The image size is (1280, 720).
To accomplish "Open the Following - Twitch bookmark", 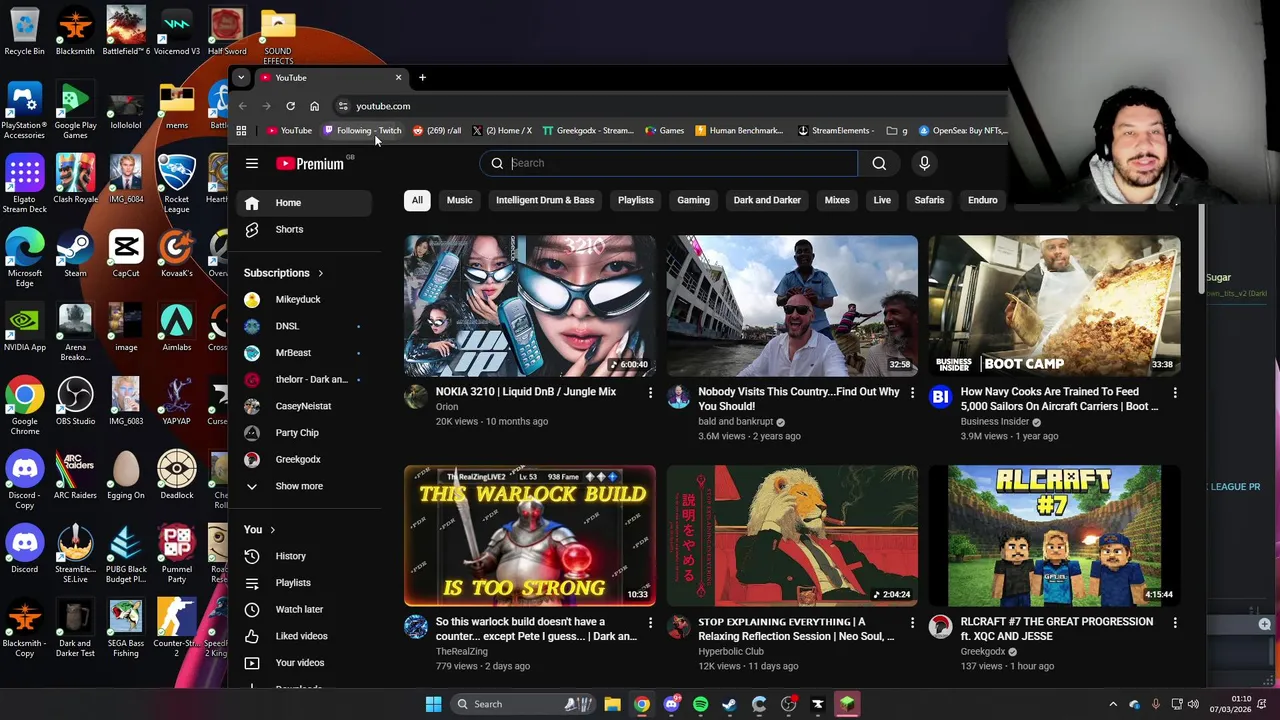I will pos(362,131).
